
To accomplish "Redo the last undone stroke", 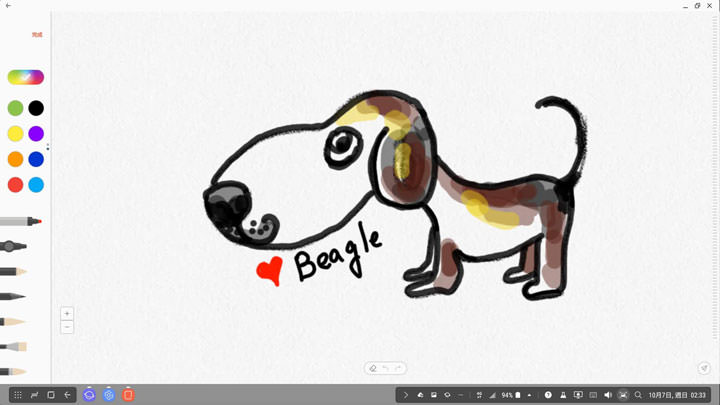I will [399, 368].
